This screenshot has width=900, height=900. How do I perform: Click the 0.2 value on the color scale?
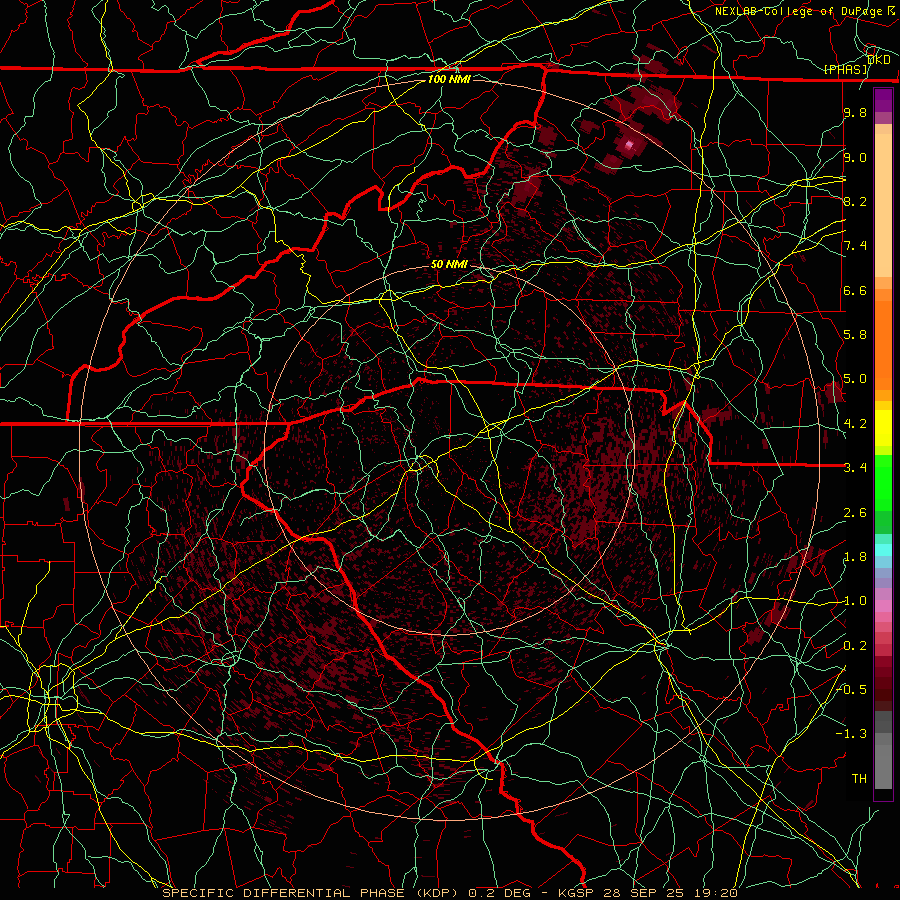[x=855, y=646]
